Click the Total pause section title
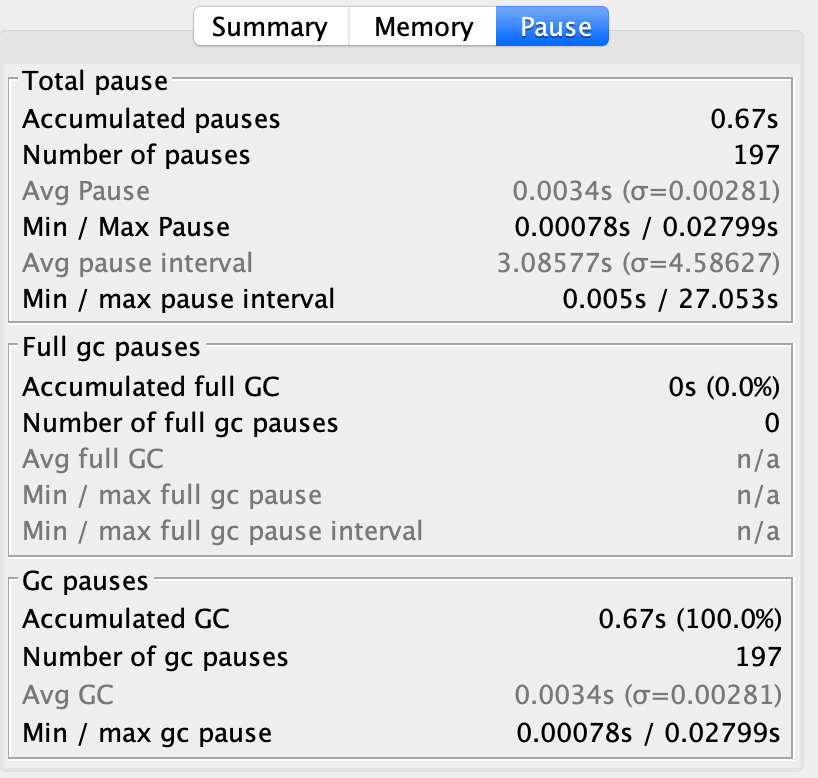The width and height of the screenshot is (818, 778). pos(95,82)
